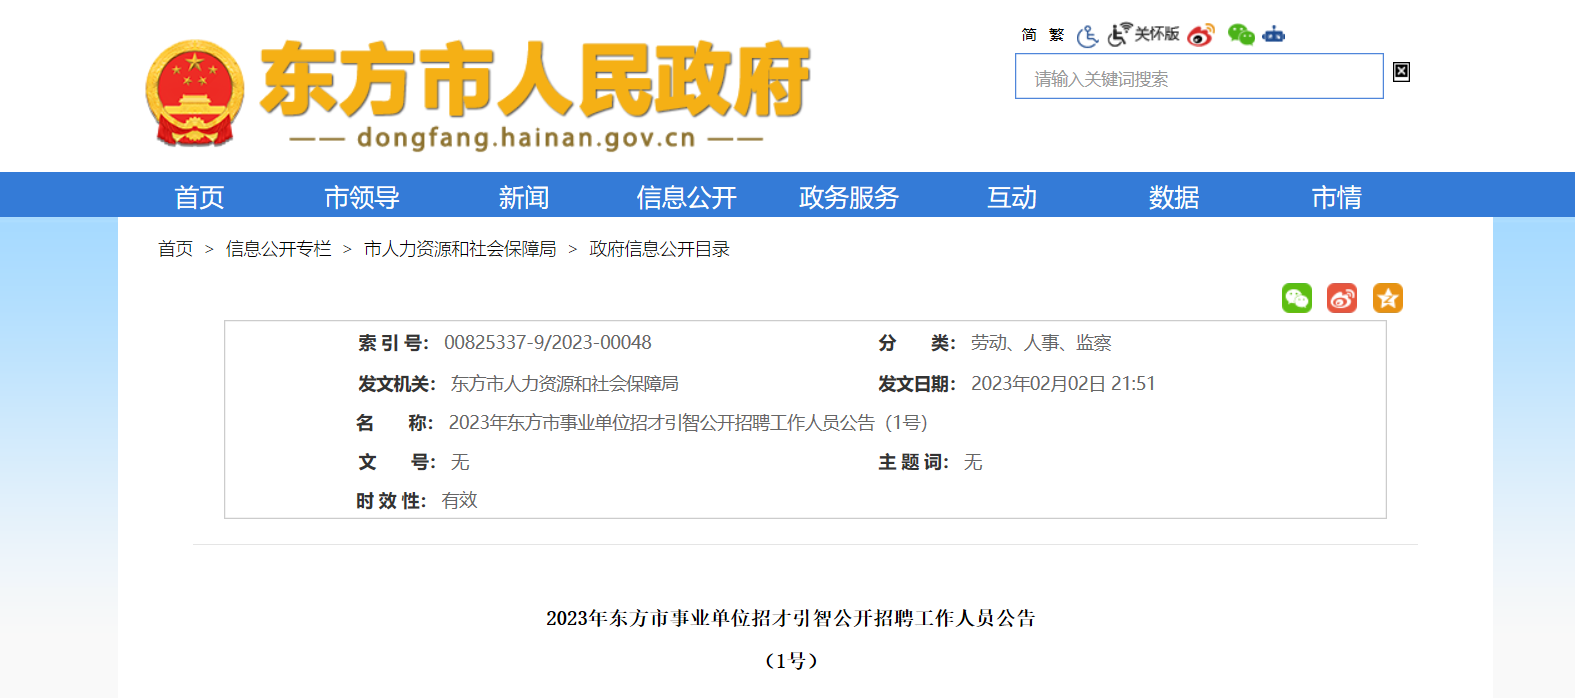The width and height of the screenshot is (1575, 698).
Task: Open 市人力资源和社会保障局 breadcrumb link
Action: tap(460, 249)
